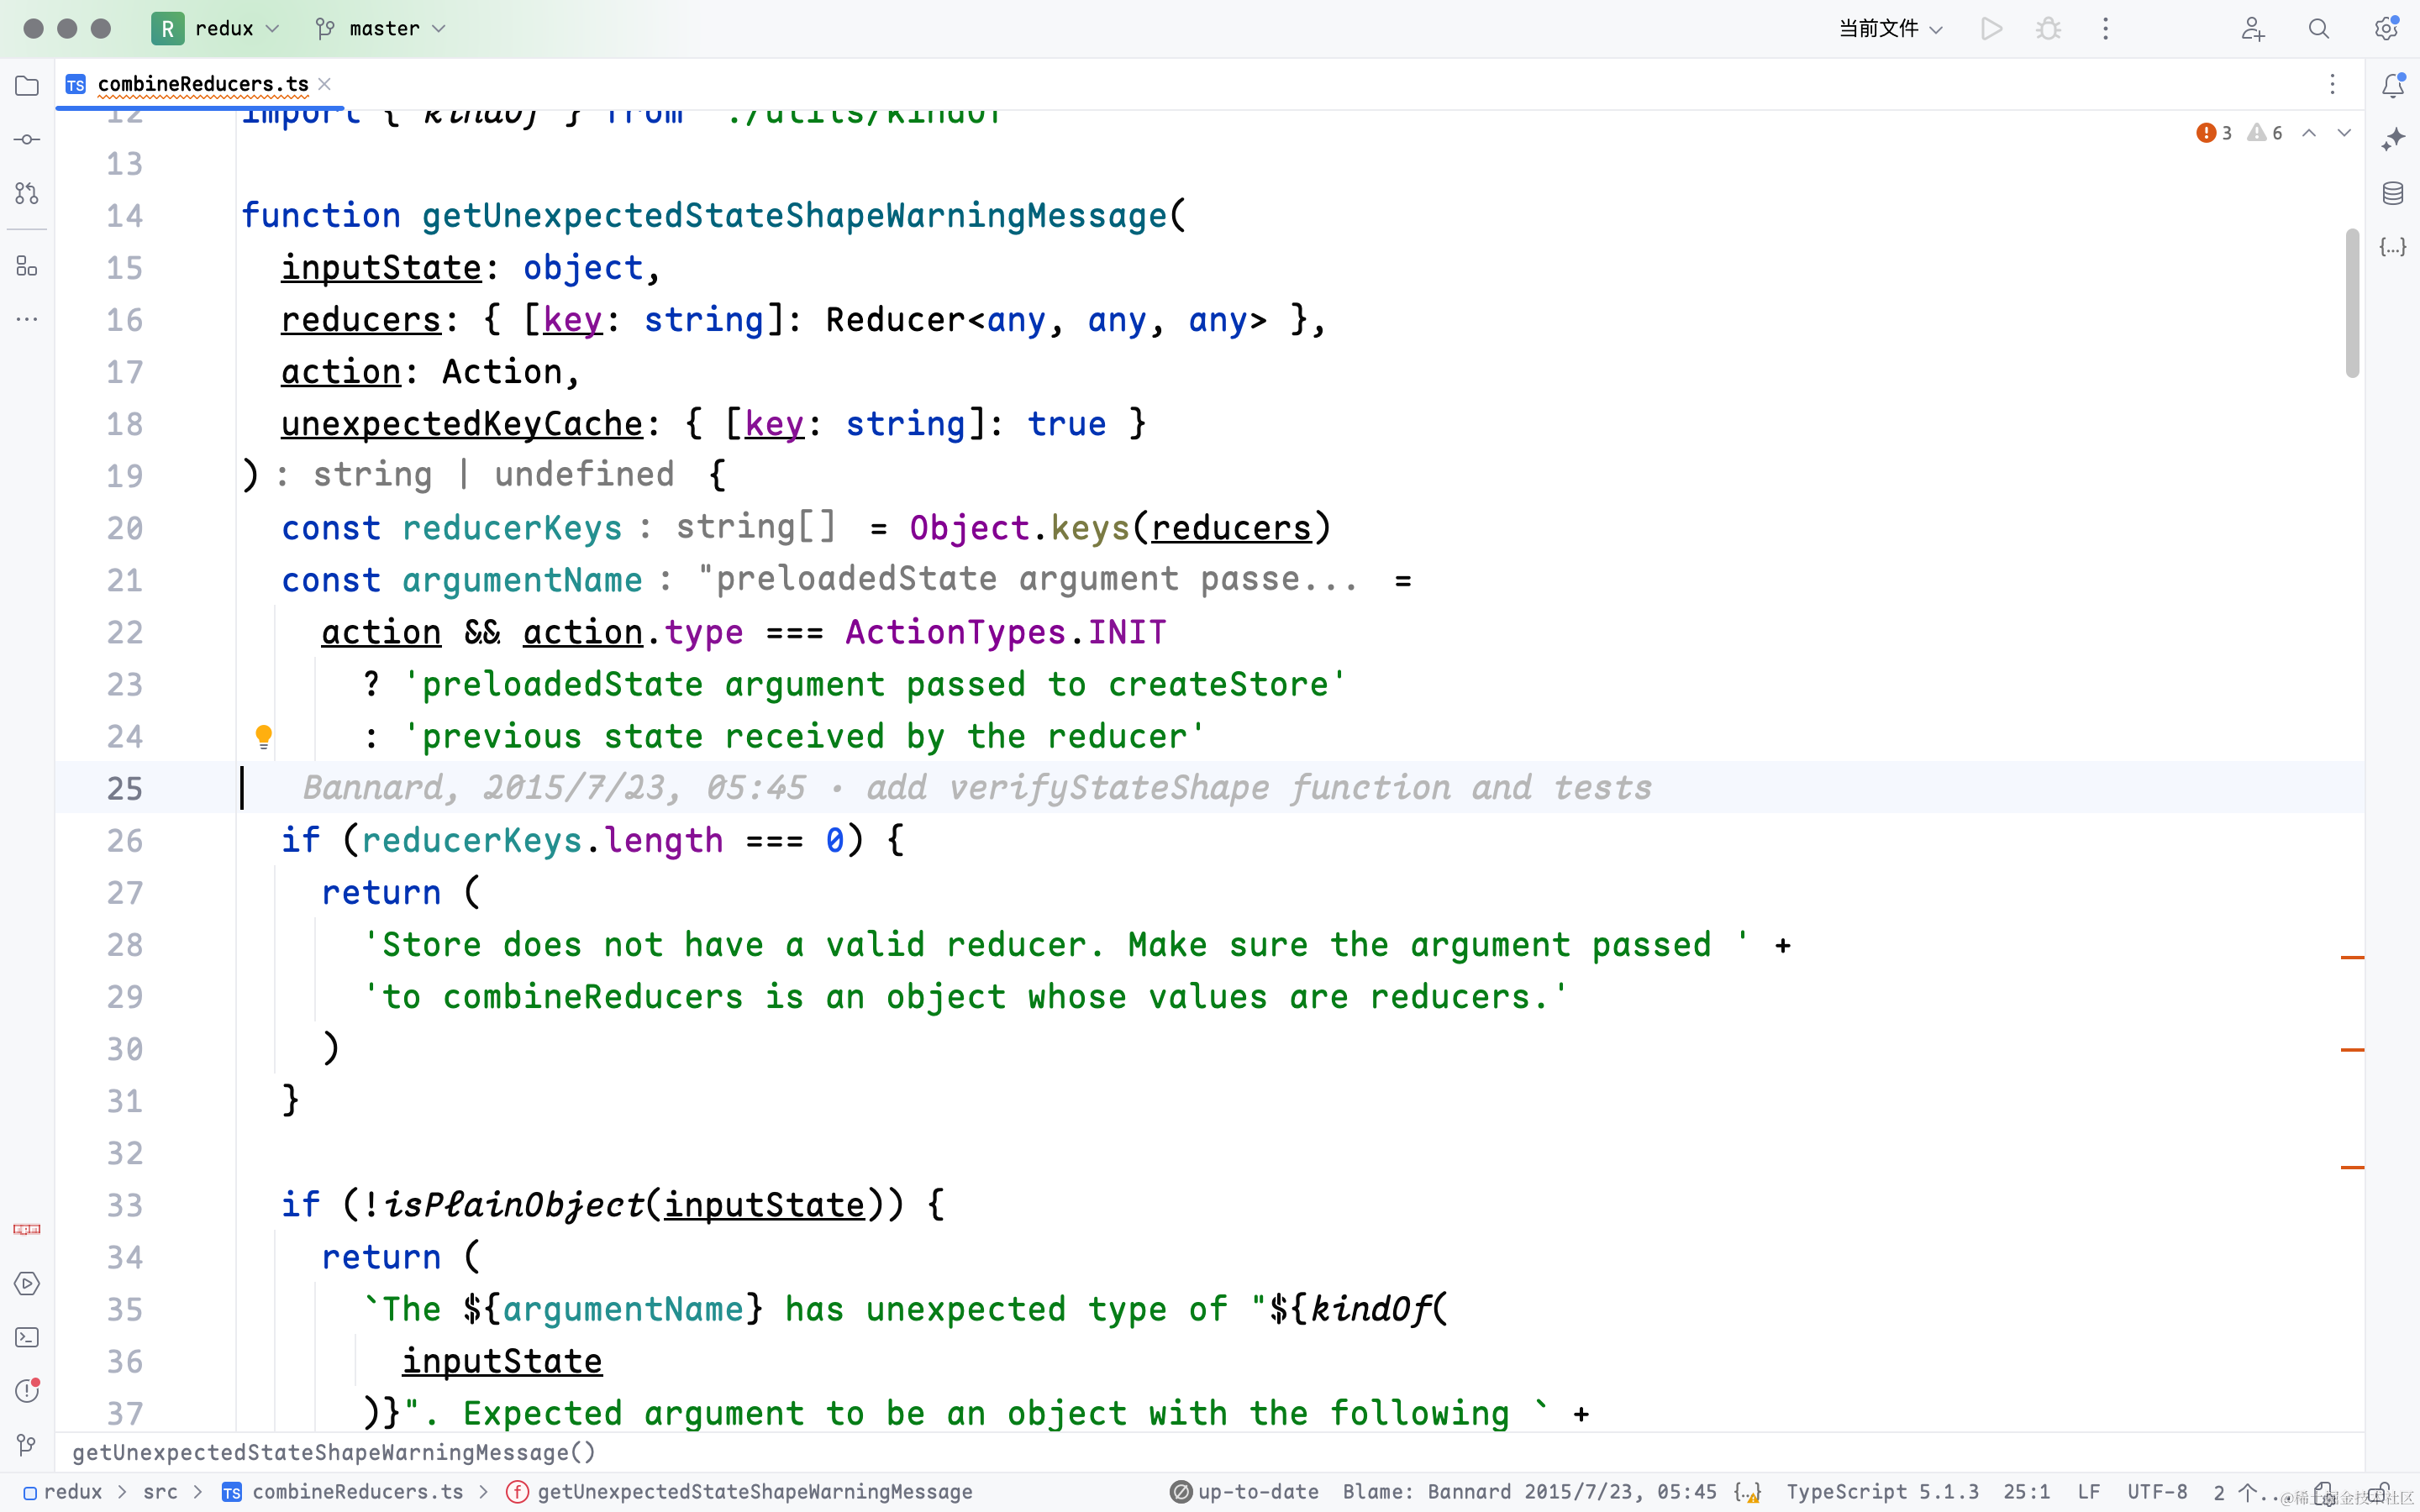Viewport: 2420px width, 1512px height.
Task: Open the AI Assistant sparkle panel
Action: tap(2393, 139)
